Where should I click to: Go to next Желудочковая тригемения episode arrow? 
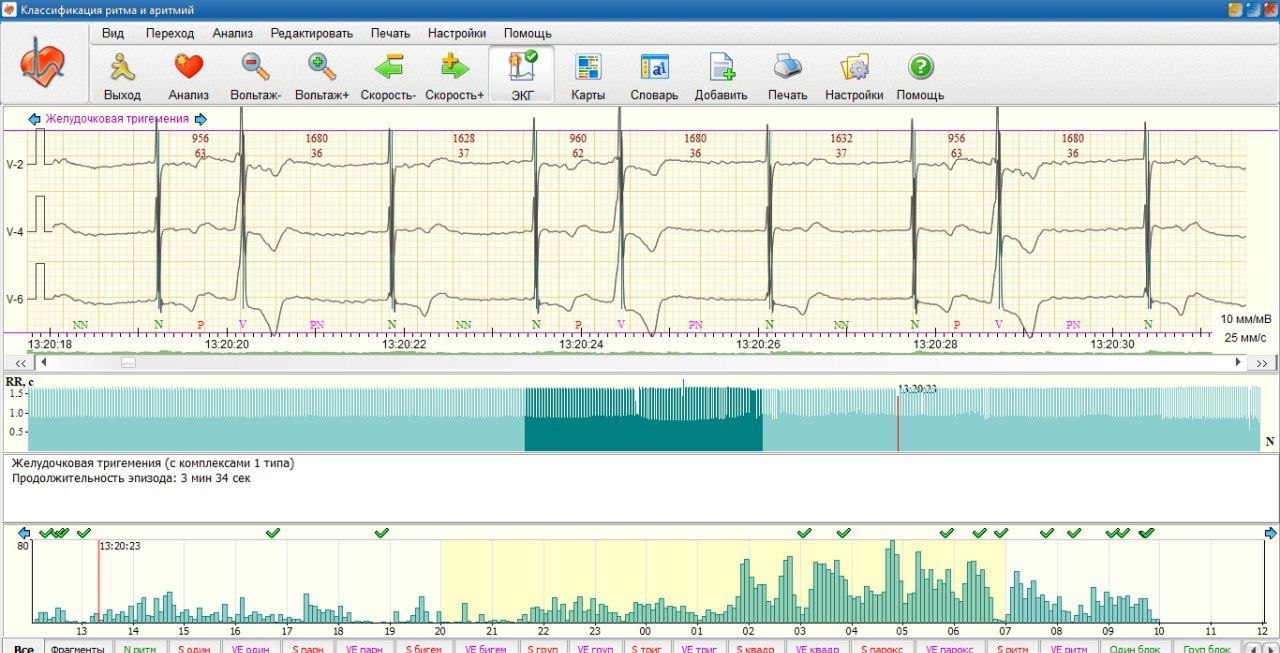tap(201, 119)
